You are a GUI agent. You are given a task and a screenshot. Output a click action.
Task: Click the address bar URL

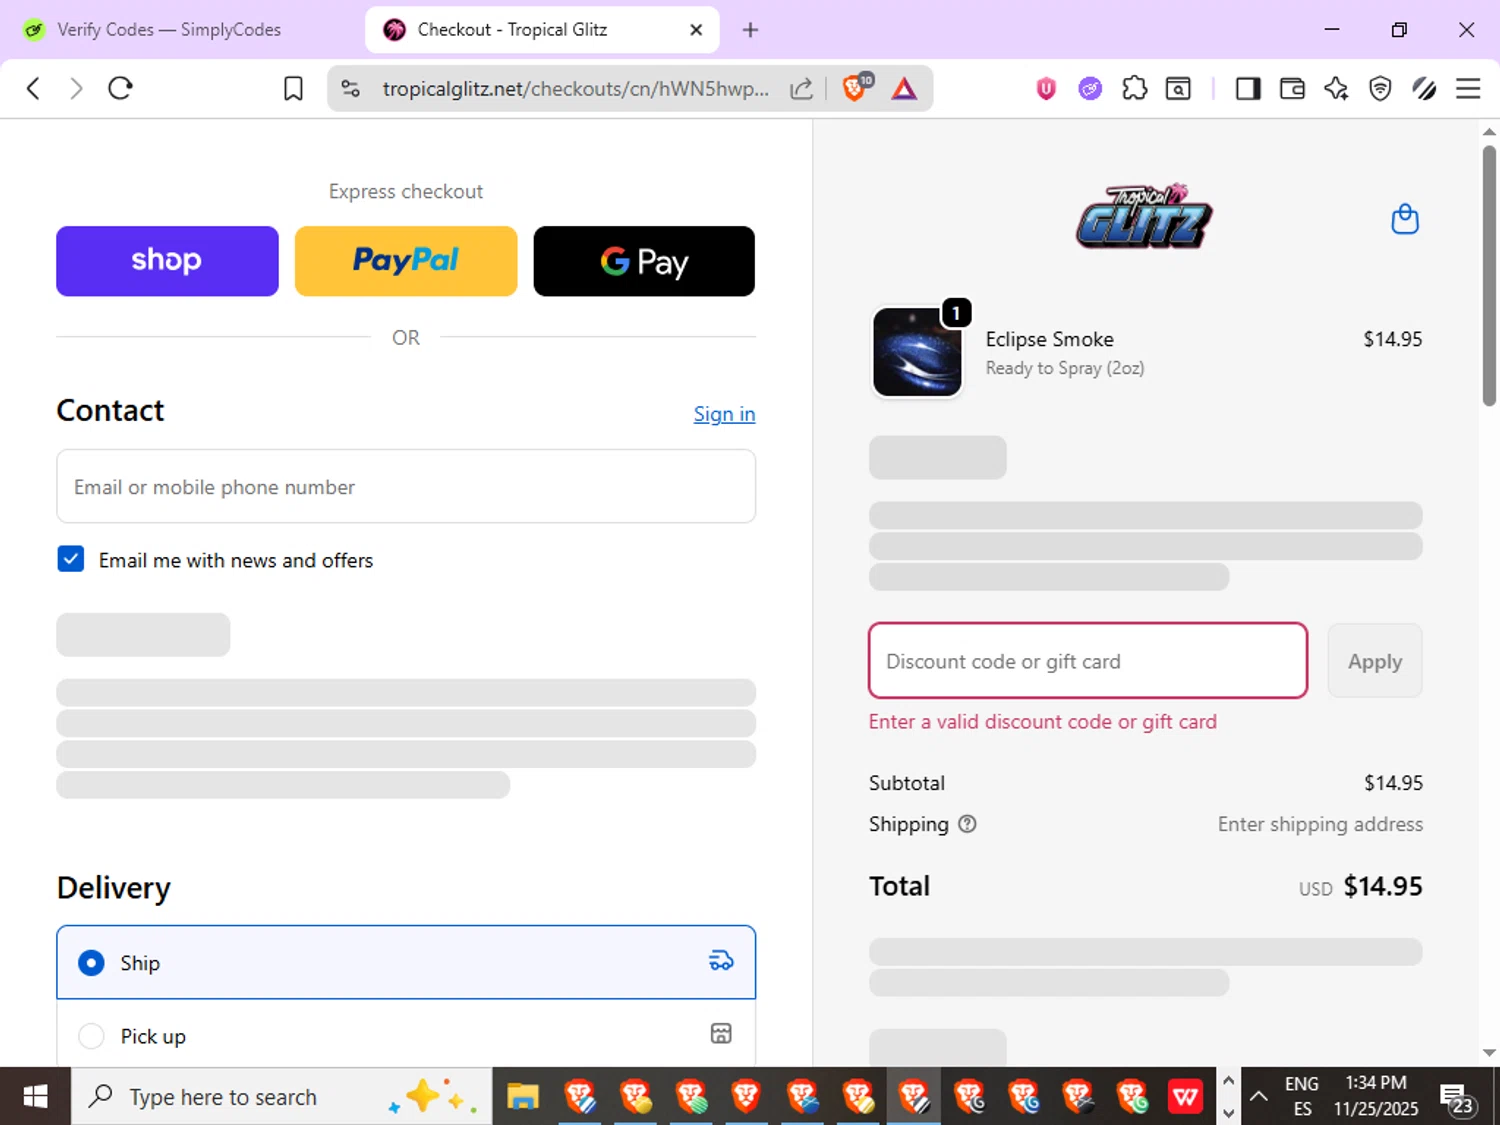[575, 89]
